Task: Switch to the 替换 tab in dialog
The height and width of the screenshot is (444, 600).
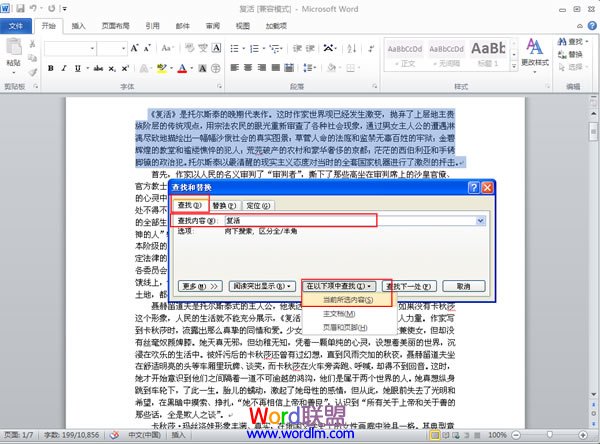Action: pos(220,203)
